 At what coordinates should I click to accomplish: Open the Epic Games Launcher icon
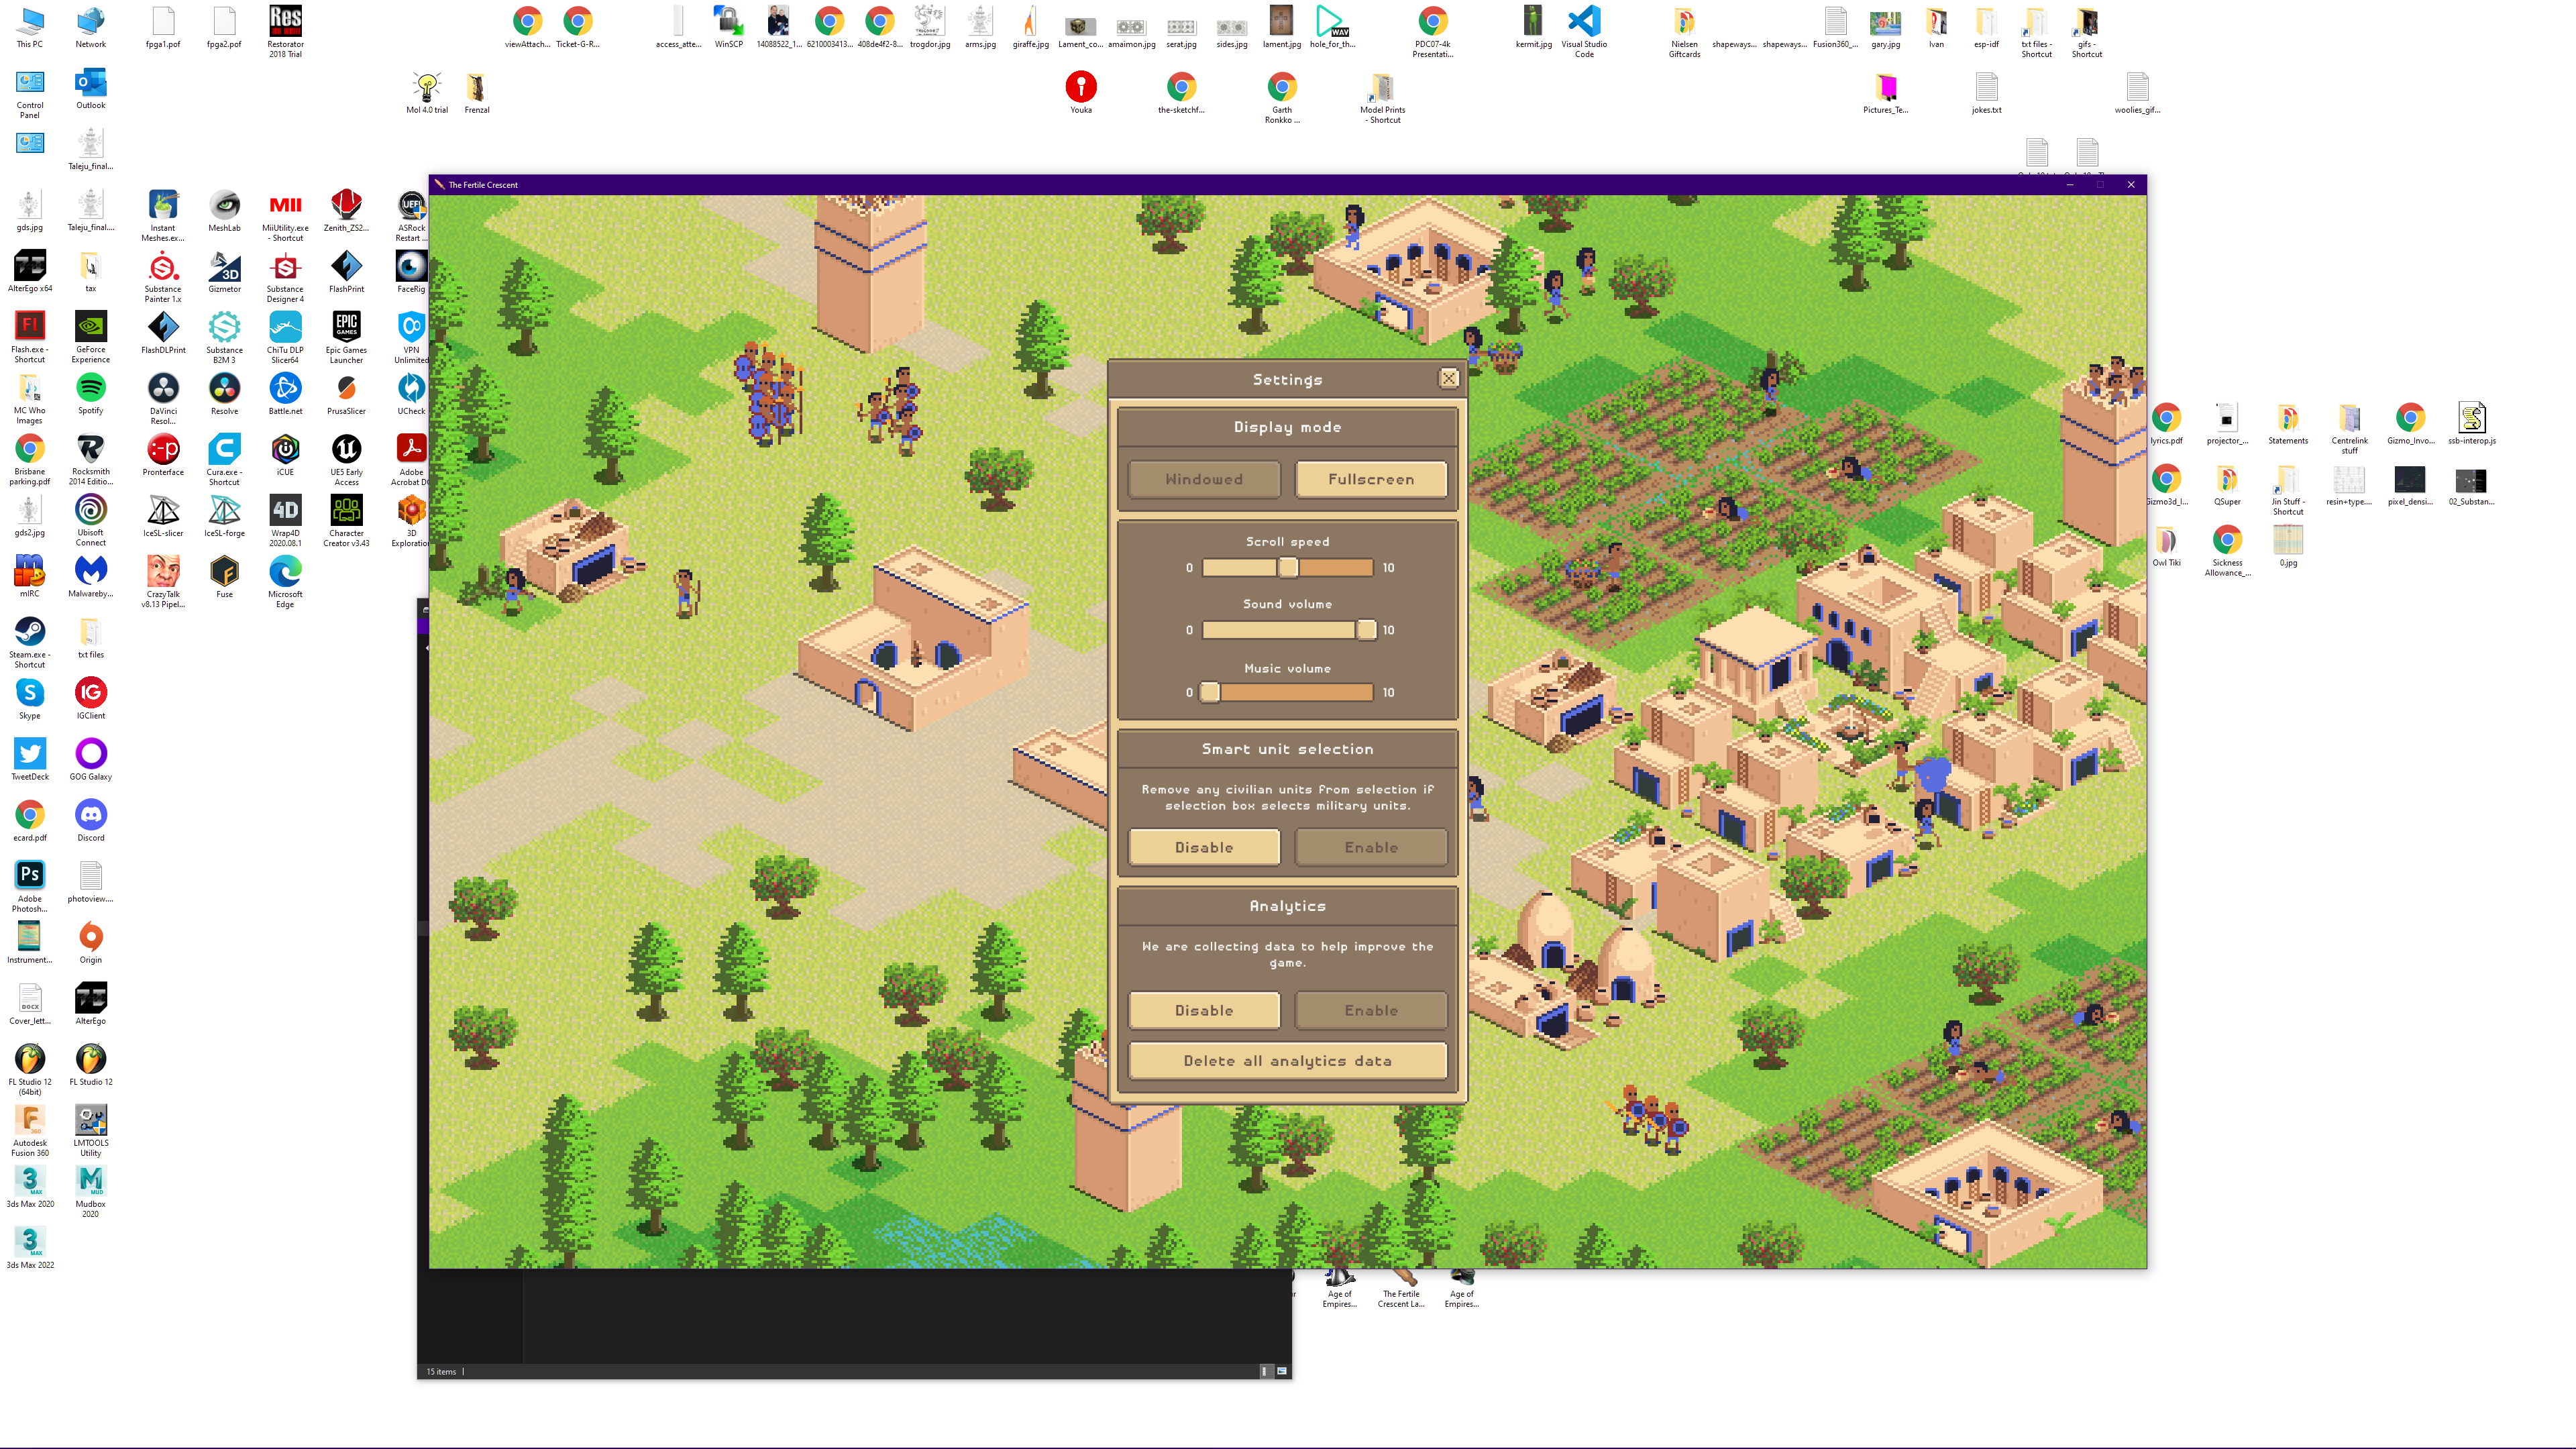[x=346, y=337]
